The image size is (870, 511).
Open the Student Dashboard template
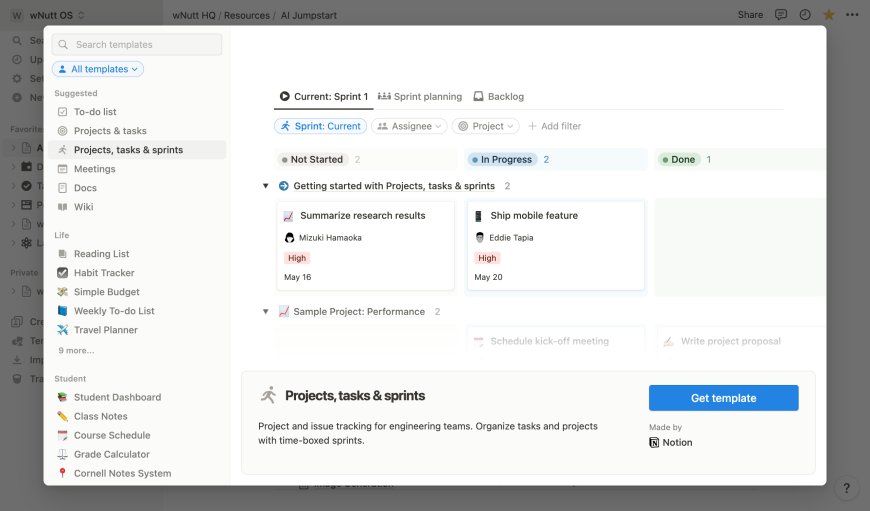117,397
